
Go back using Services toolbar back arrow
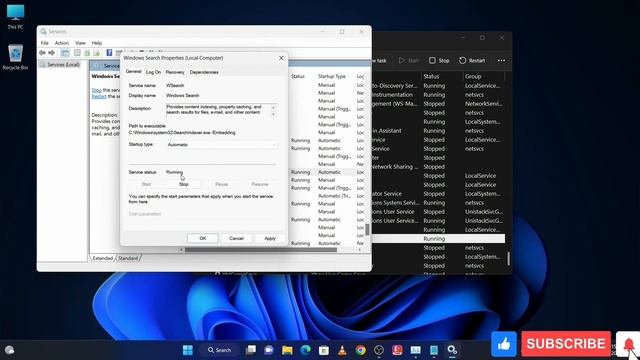click(42, 53)
